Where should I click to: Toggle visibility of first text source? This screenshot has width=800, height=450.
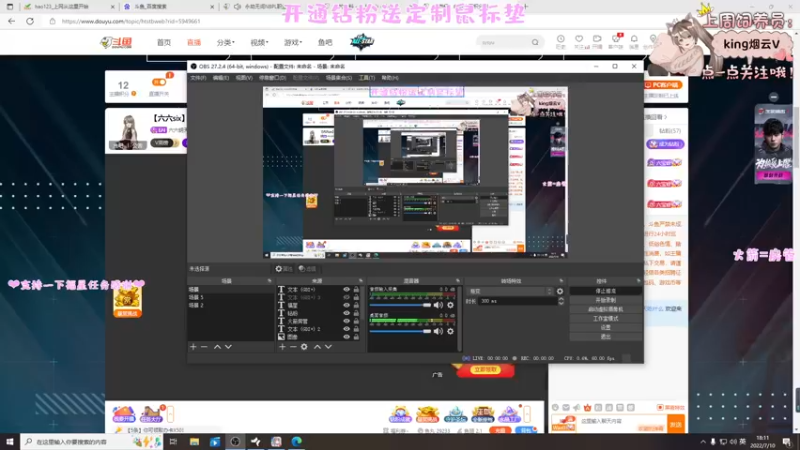pos(346,289)
